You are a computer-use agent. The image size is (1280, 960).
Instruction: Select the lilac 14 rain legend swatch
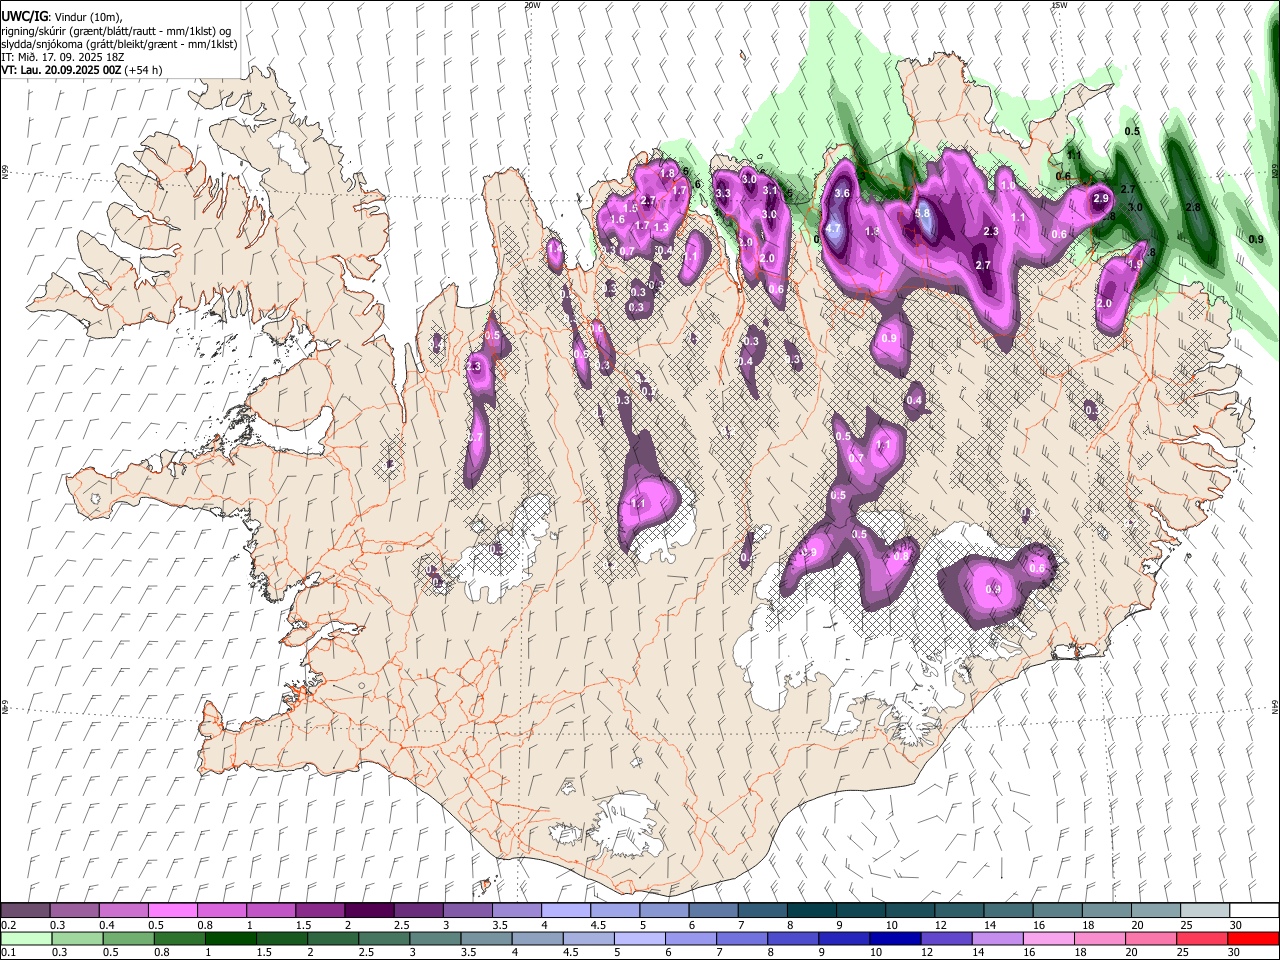(998, 938)
